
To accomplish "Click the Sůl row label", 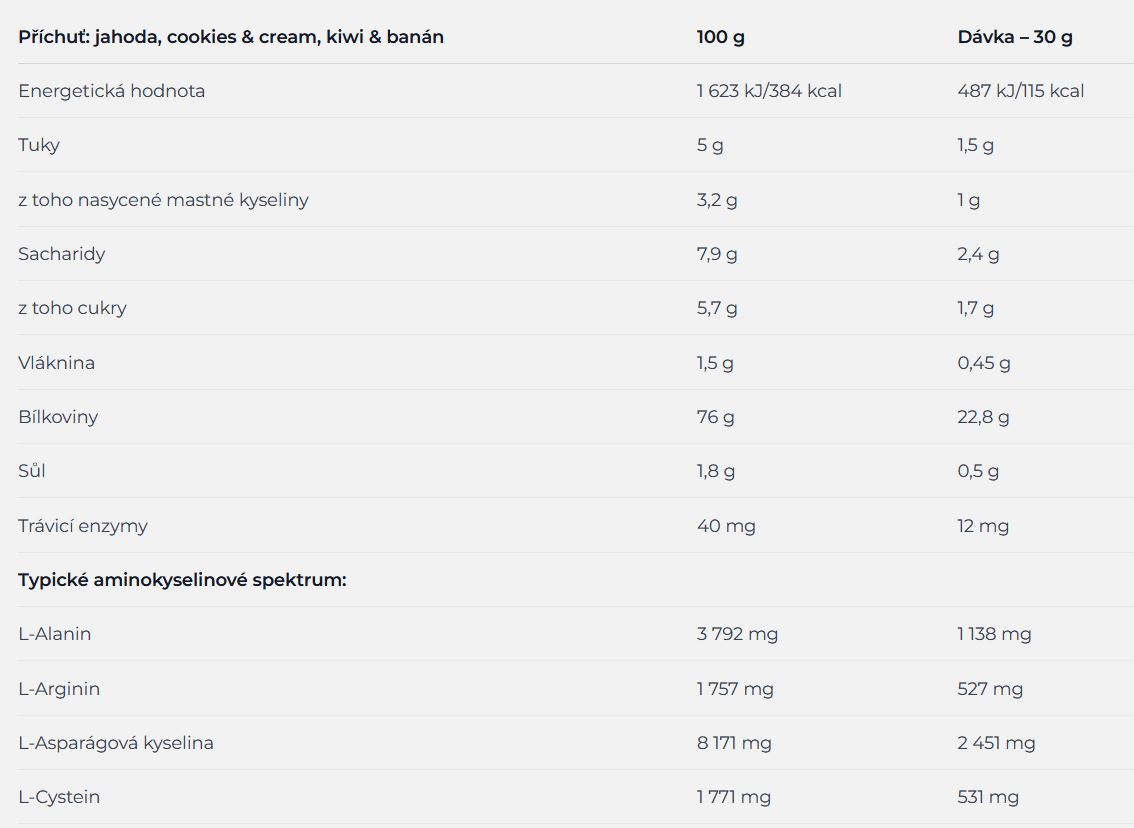I will [x=32, y=471].
